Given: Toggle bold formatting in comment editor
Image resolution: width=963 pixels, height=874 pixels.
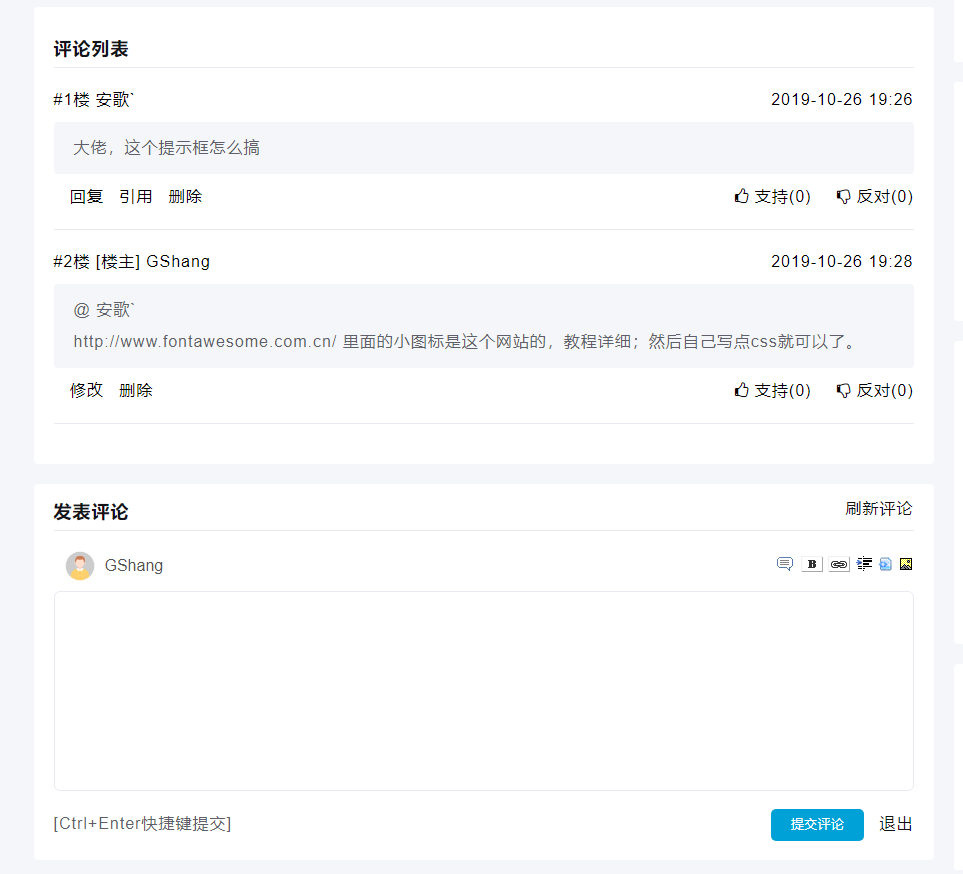Looking at the screenshot, I should pos(812,564).
